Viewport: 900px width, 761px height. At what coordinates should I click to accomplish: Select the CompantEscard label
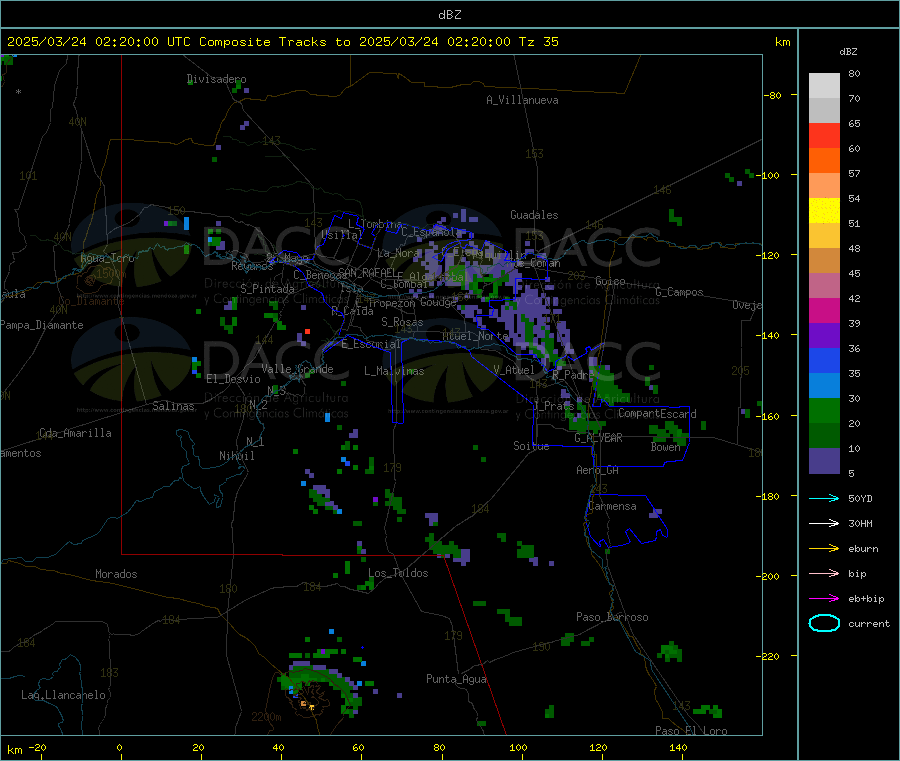pos(657,413)
